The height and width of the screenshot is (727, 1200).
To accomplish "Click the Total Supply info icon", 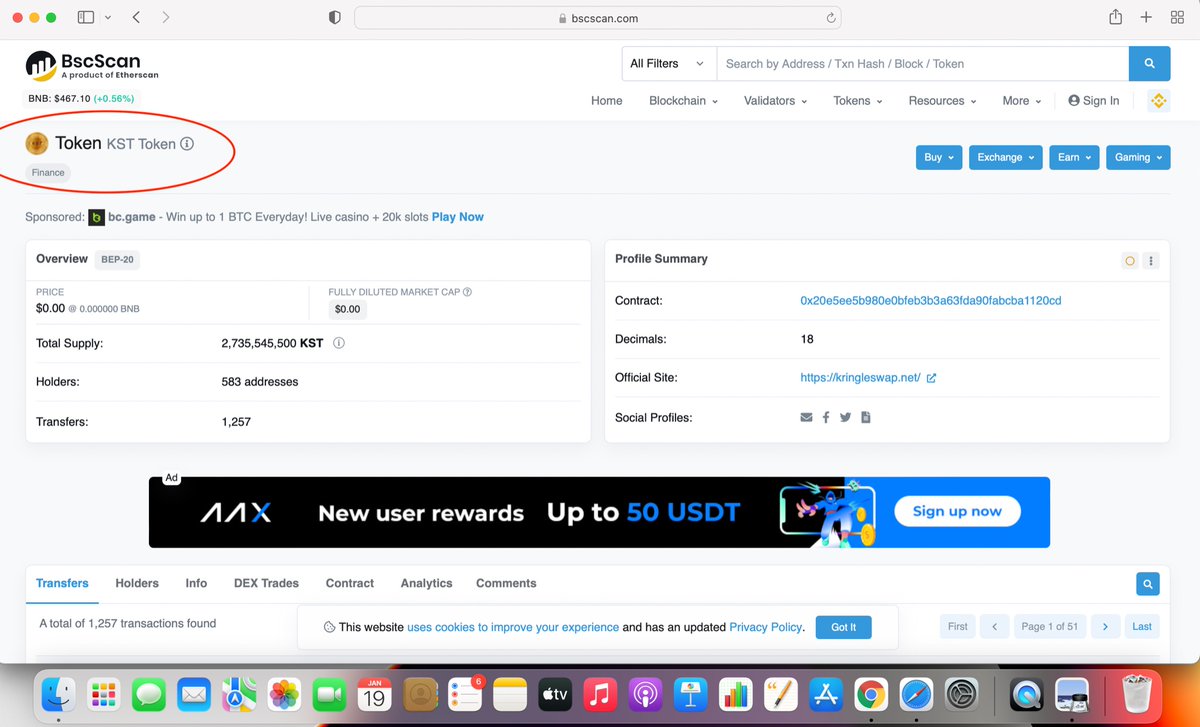I will 338,342.
